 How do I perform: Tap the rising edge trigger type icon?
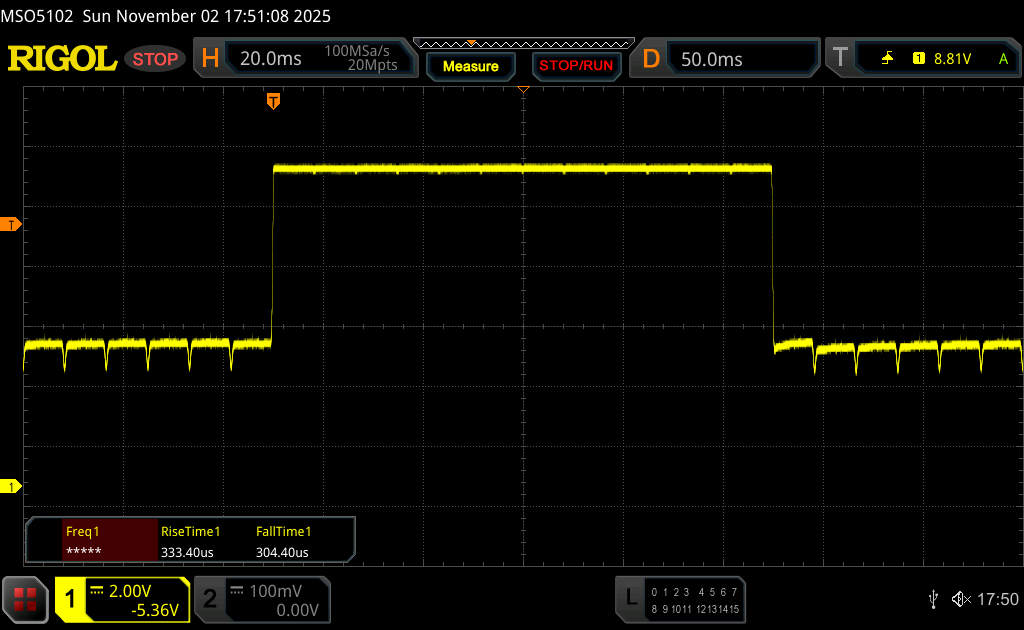[x=887, y=59]
